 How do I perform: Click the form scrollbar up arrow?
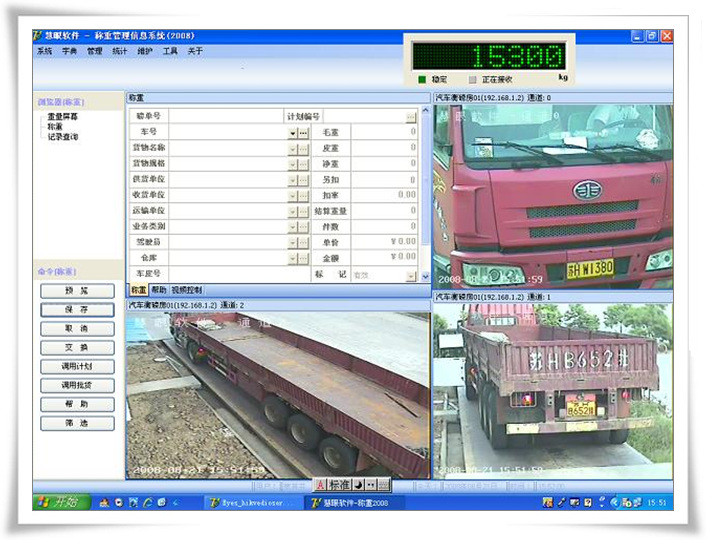pyautogui.click(x=425, y=110)
